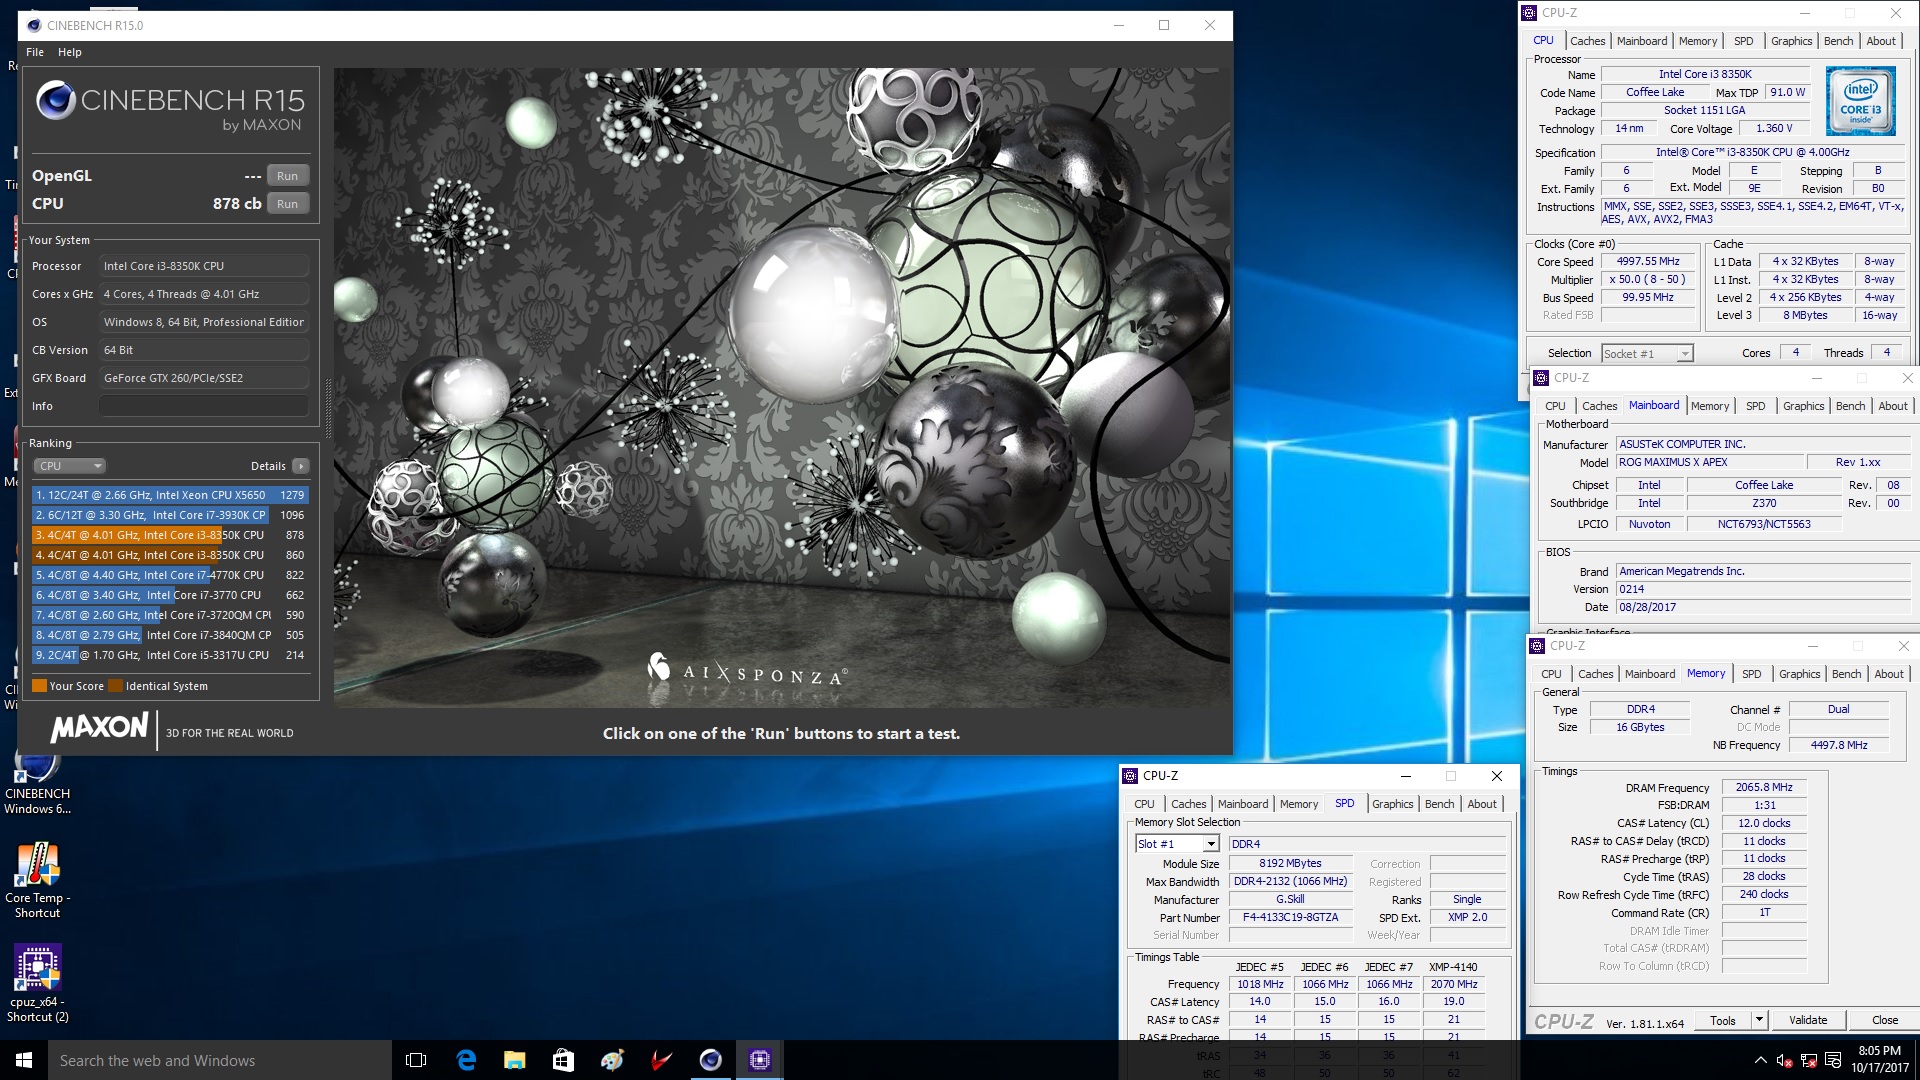Click the CPU-Z icon in the taskbar
1920x1080 pixels.
(759, 1060)
